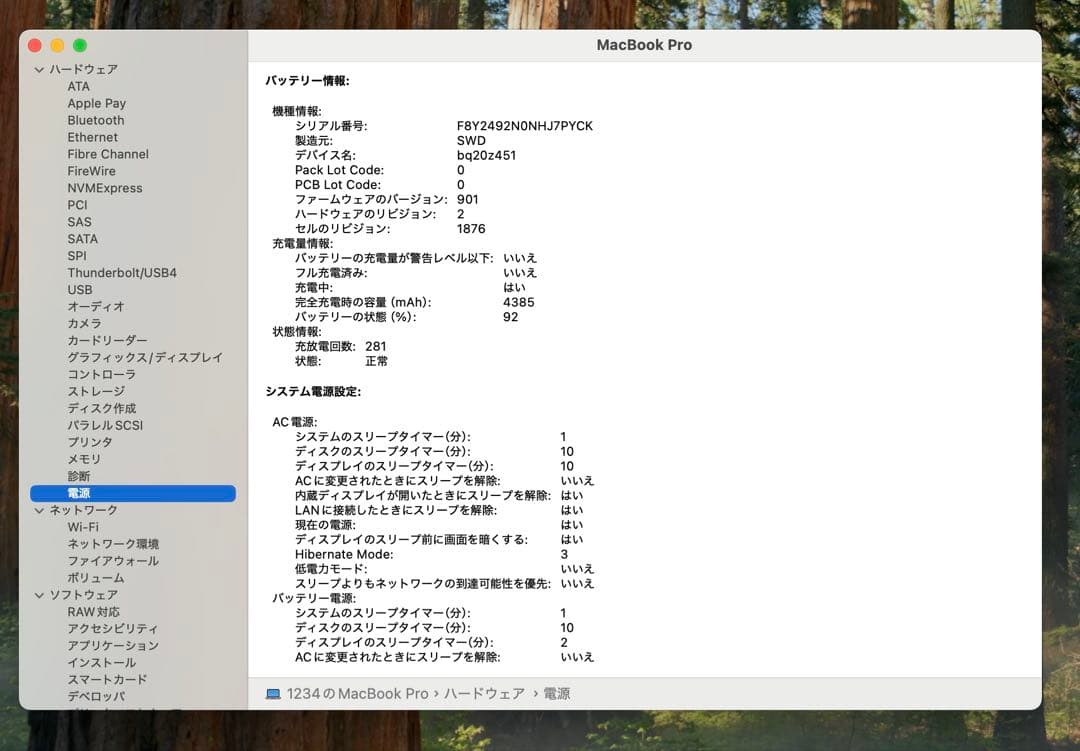Screen dimensions: 1080x751
Task: Open オーディオ hardware entry
Action: tap(96, 307)
